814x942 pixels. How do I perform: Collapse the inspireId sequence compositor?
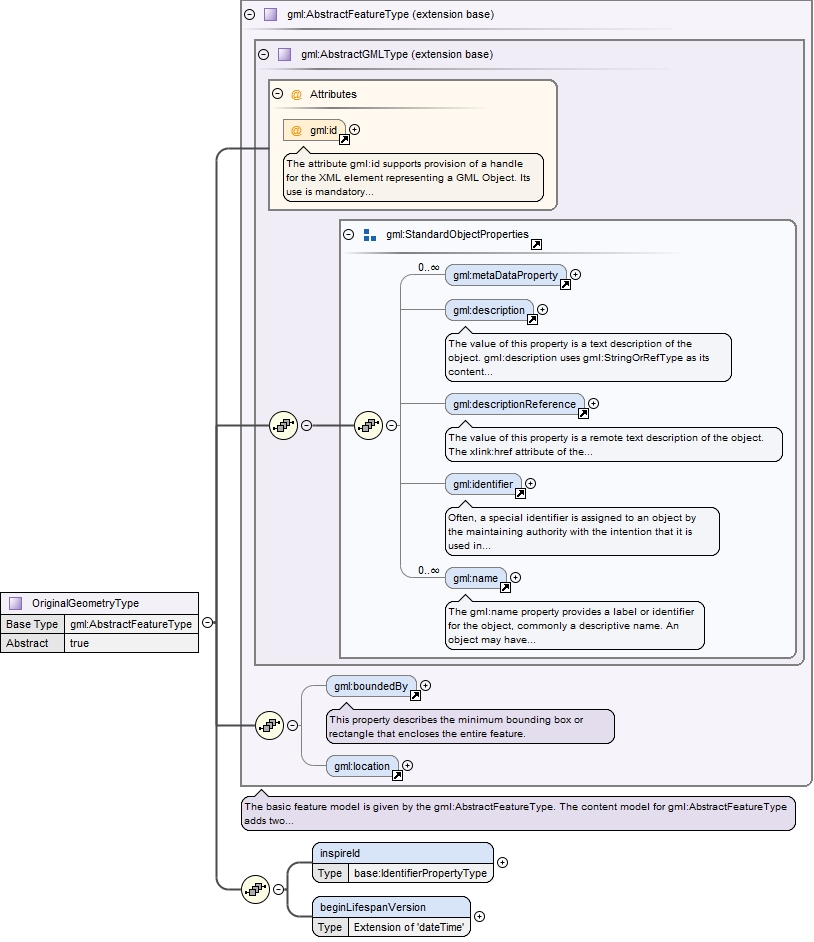pyautogui.click(x=279, y=890)
